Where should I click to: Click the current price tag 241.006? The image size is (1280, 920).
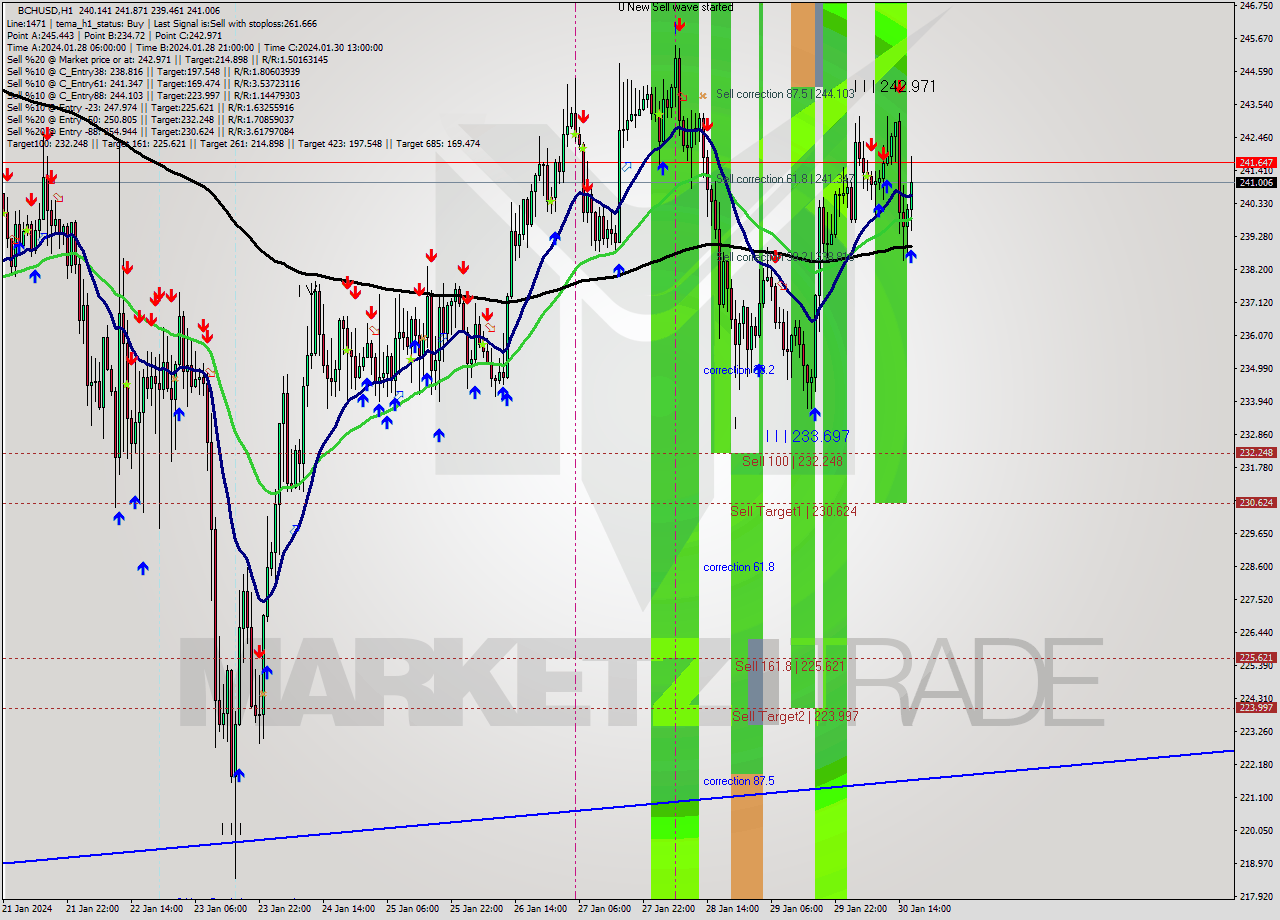[x=1256, y=182]
